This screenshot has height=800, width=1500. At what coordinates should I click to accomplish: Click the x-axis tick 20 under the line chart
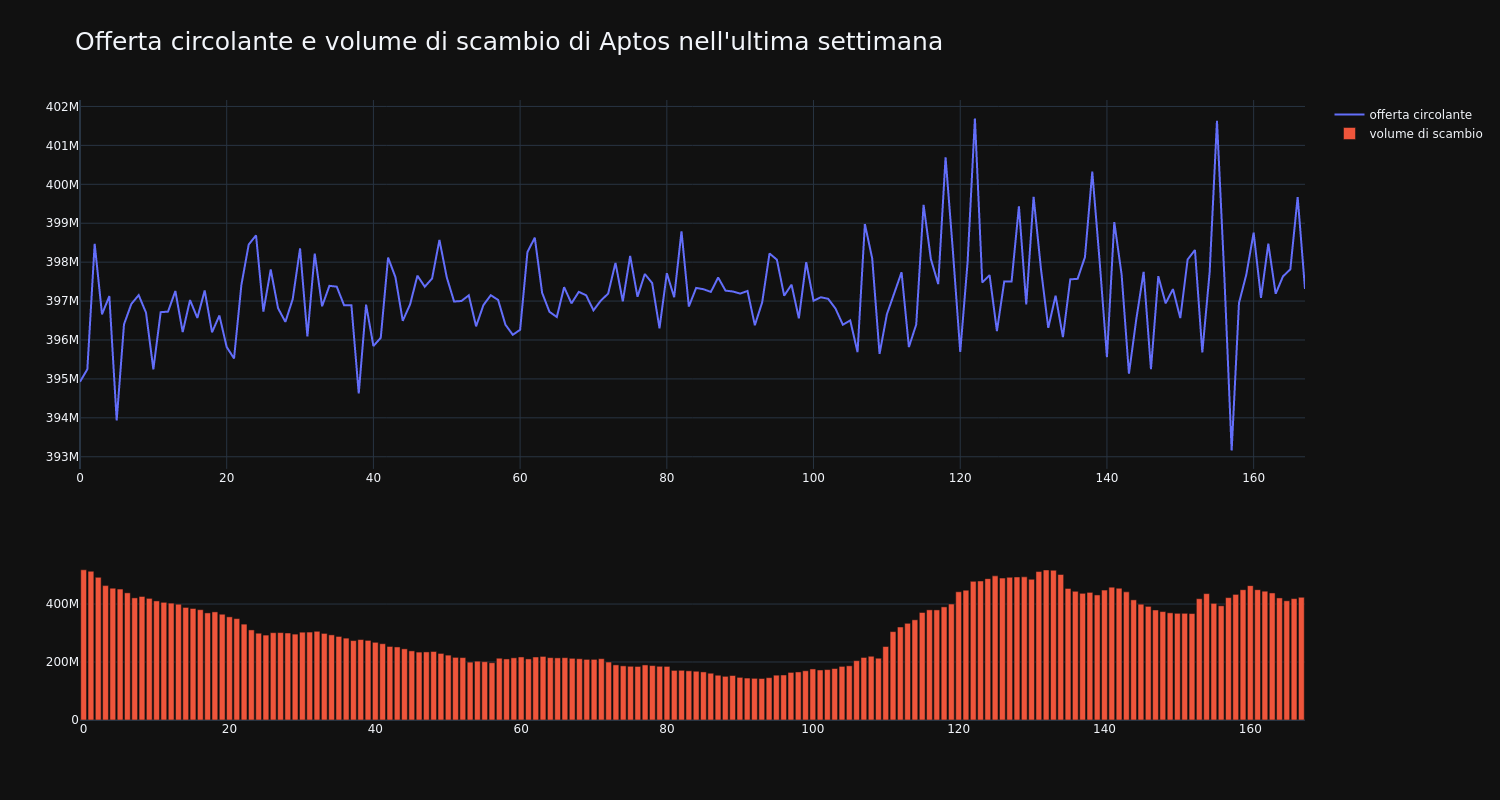coord(226,478)
